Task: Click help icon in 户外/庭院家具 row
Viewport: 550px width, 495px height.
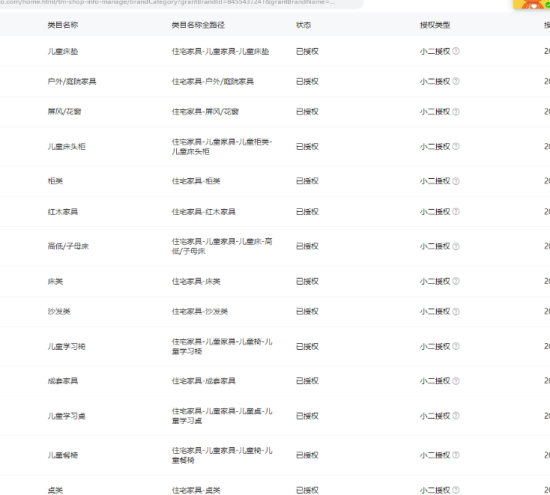Action: [x=456, y=81]
